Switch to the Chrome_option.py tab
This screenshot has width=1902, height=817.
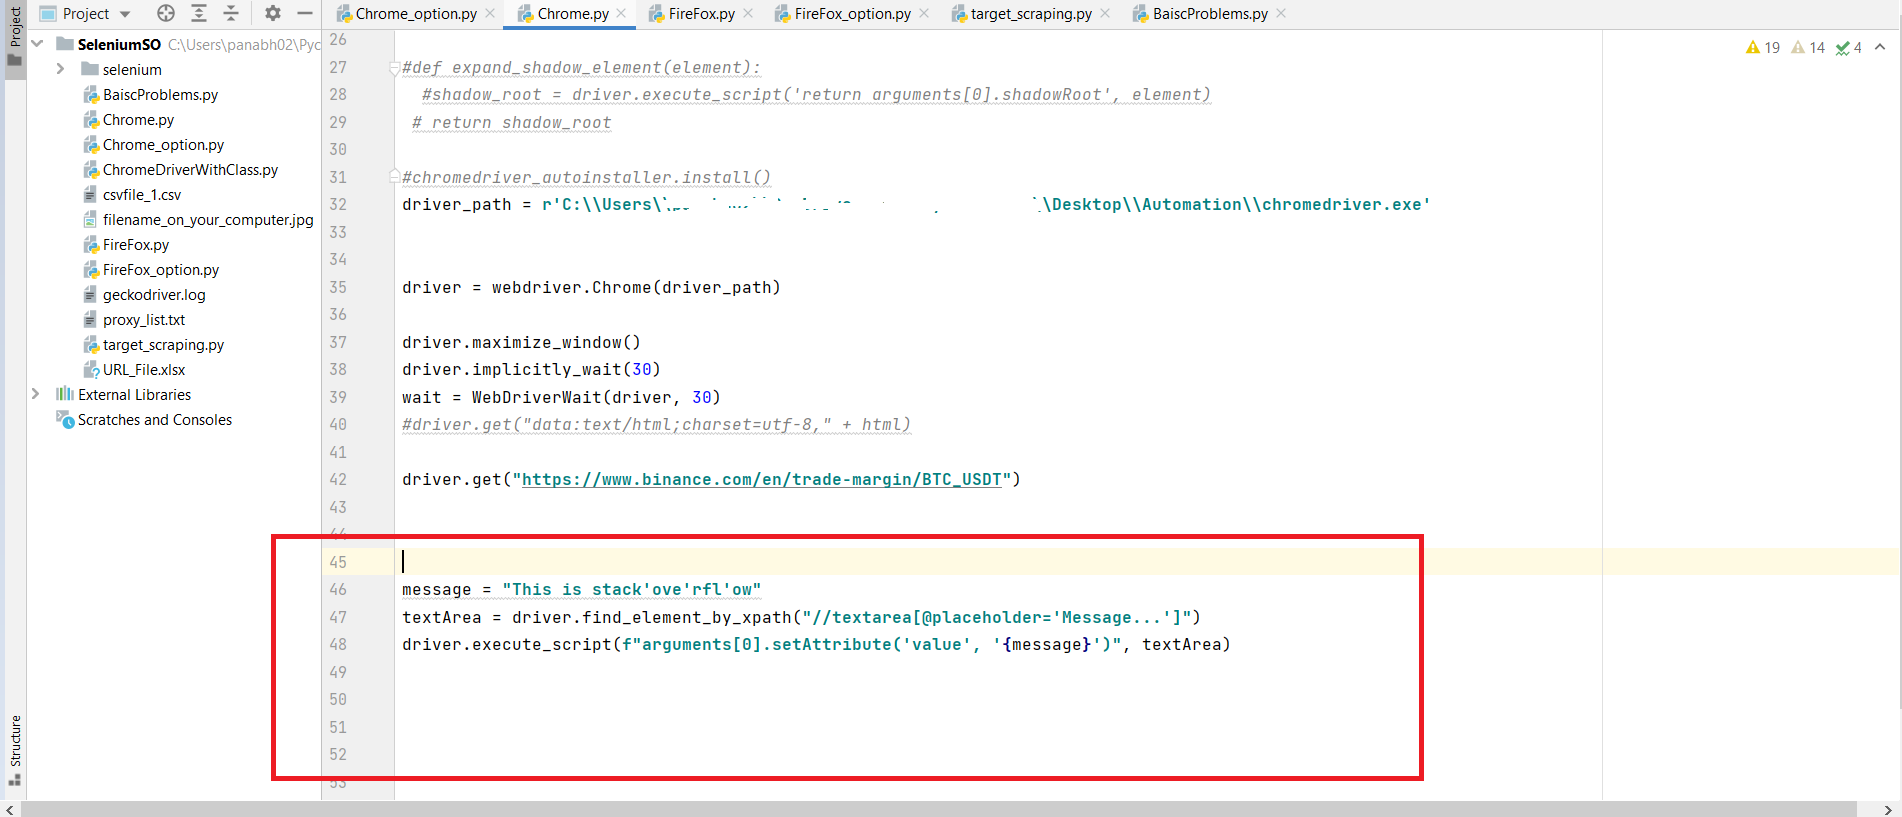click(x=416, y=14)
